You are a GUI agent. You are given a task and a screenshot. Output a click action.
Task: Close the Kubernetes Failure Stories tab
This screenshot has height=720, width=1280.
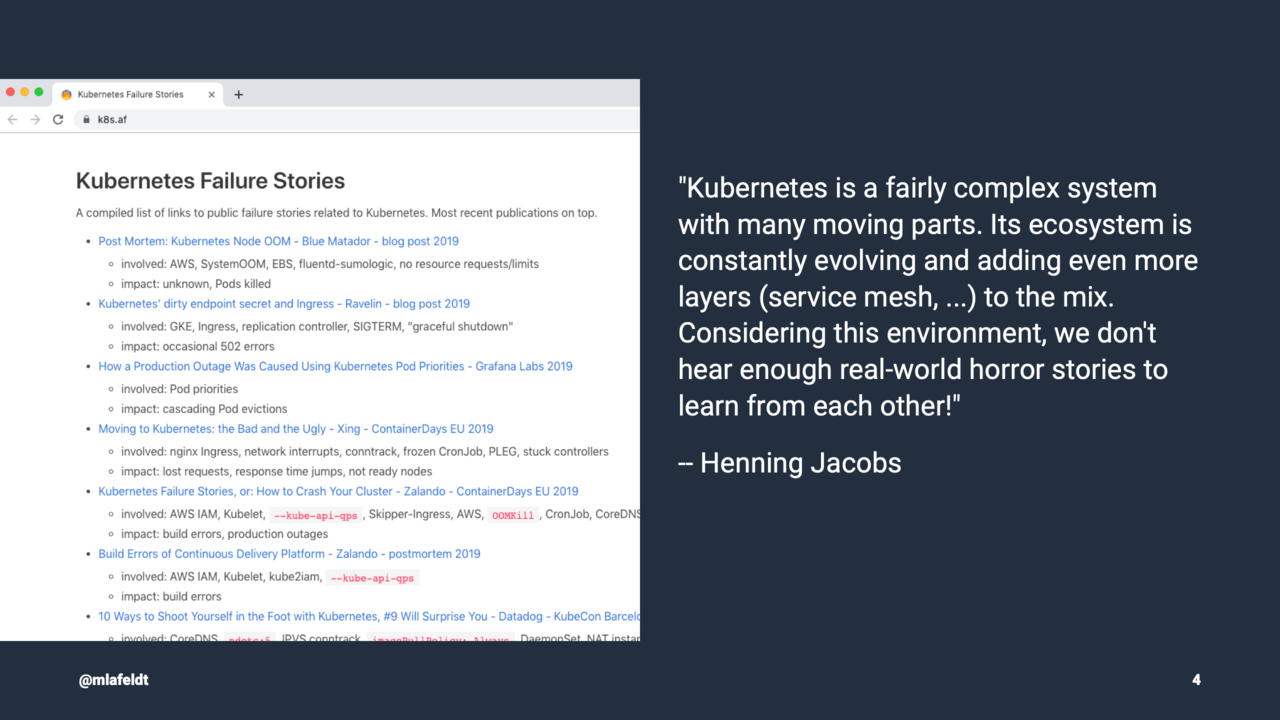(x=211, y=95)
